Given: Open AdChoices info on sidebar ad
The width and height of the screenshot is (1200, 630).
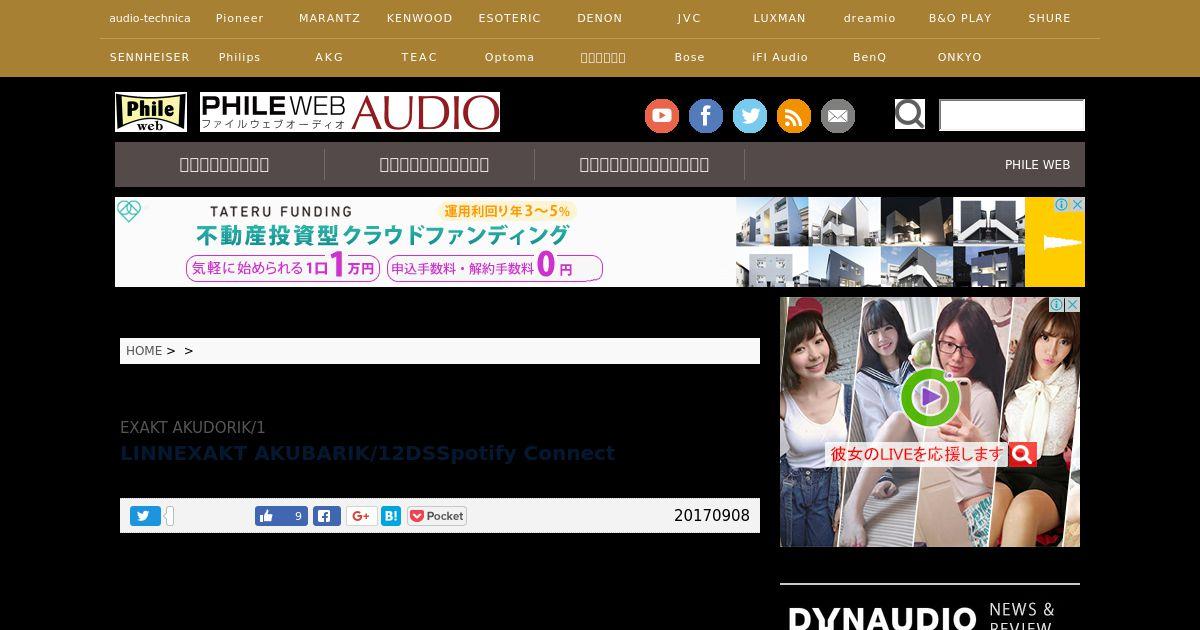Looking at the screenshot, I should click(x=1057, y=304).
